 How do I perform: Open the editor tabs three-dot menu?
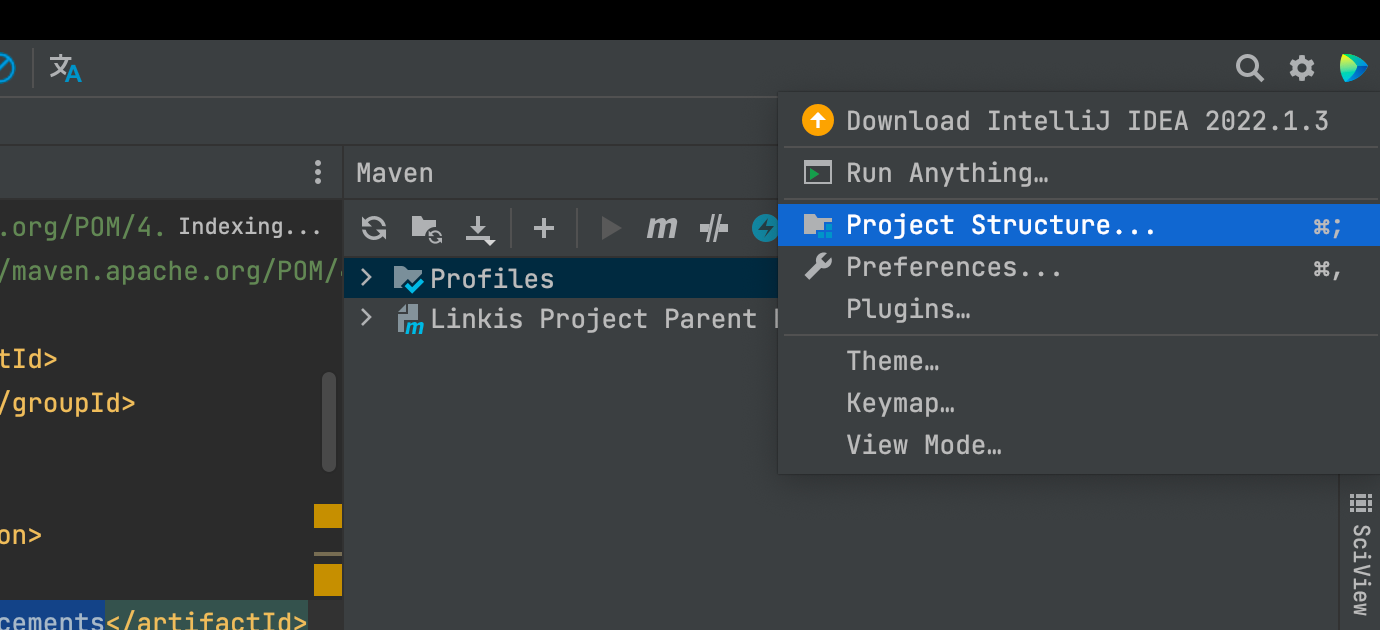pos(318,172)
